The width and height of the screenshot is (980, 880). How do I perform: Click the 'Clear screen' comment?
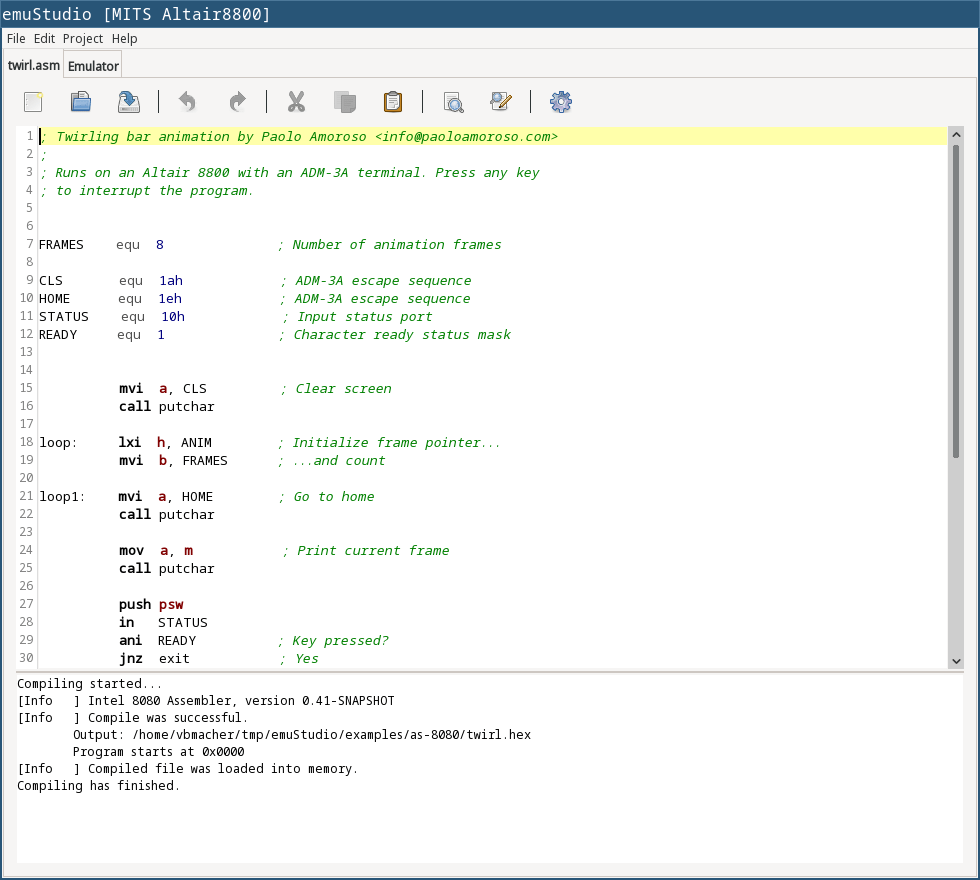[x=336, y=389]
